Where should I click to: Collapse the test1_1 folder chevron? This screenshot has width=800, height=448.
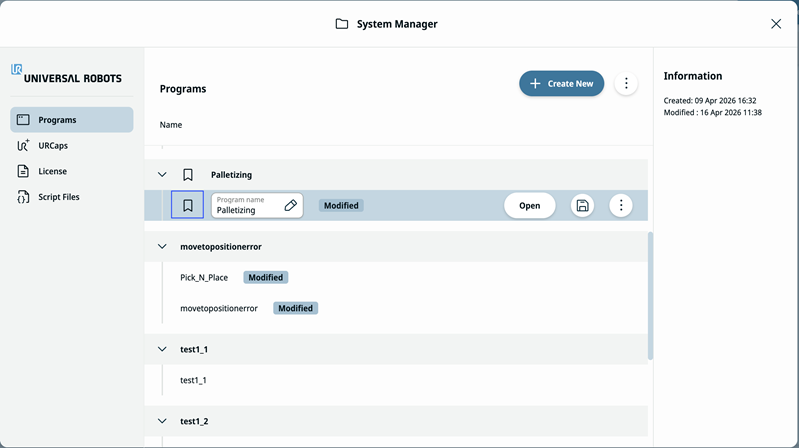click(162, 350)
